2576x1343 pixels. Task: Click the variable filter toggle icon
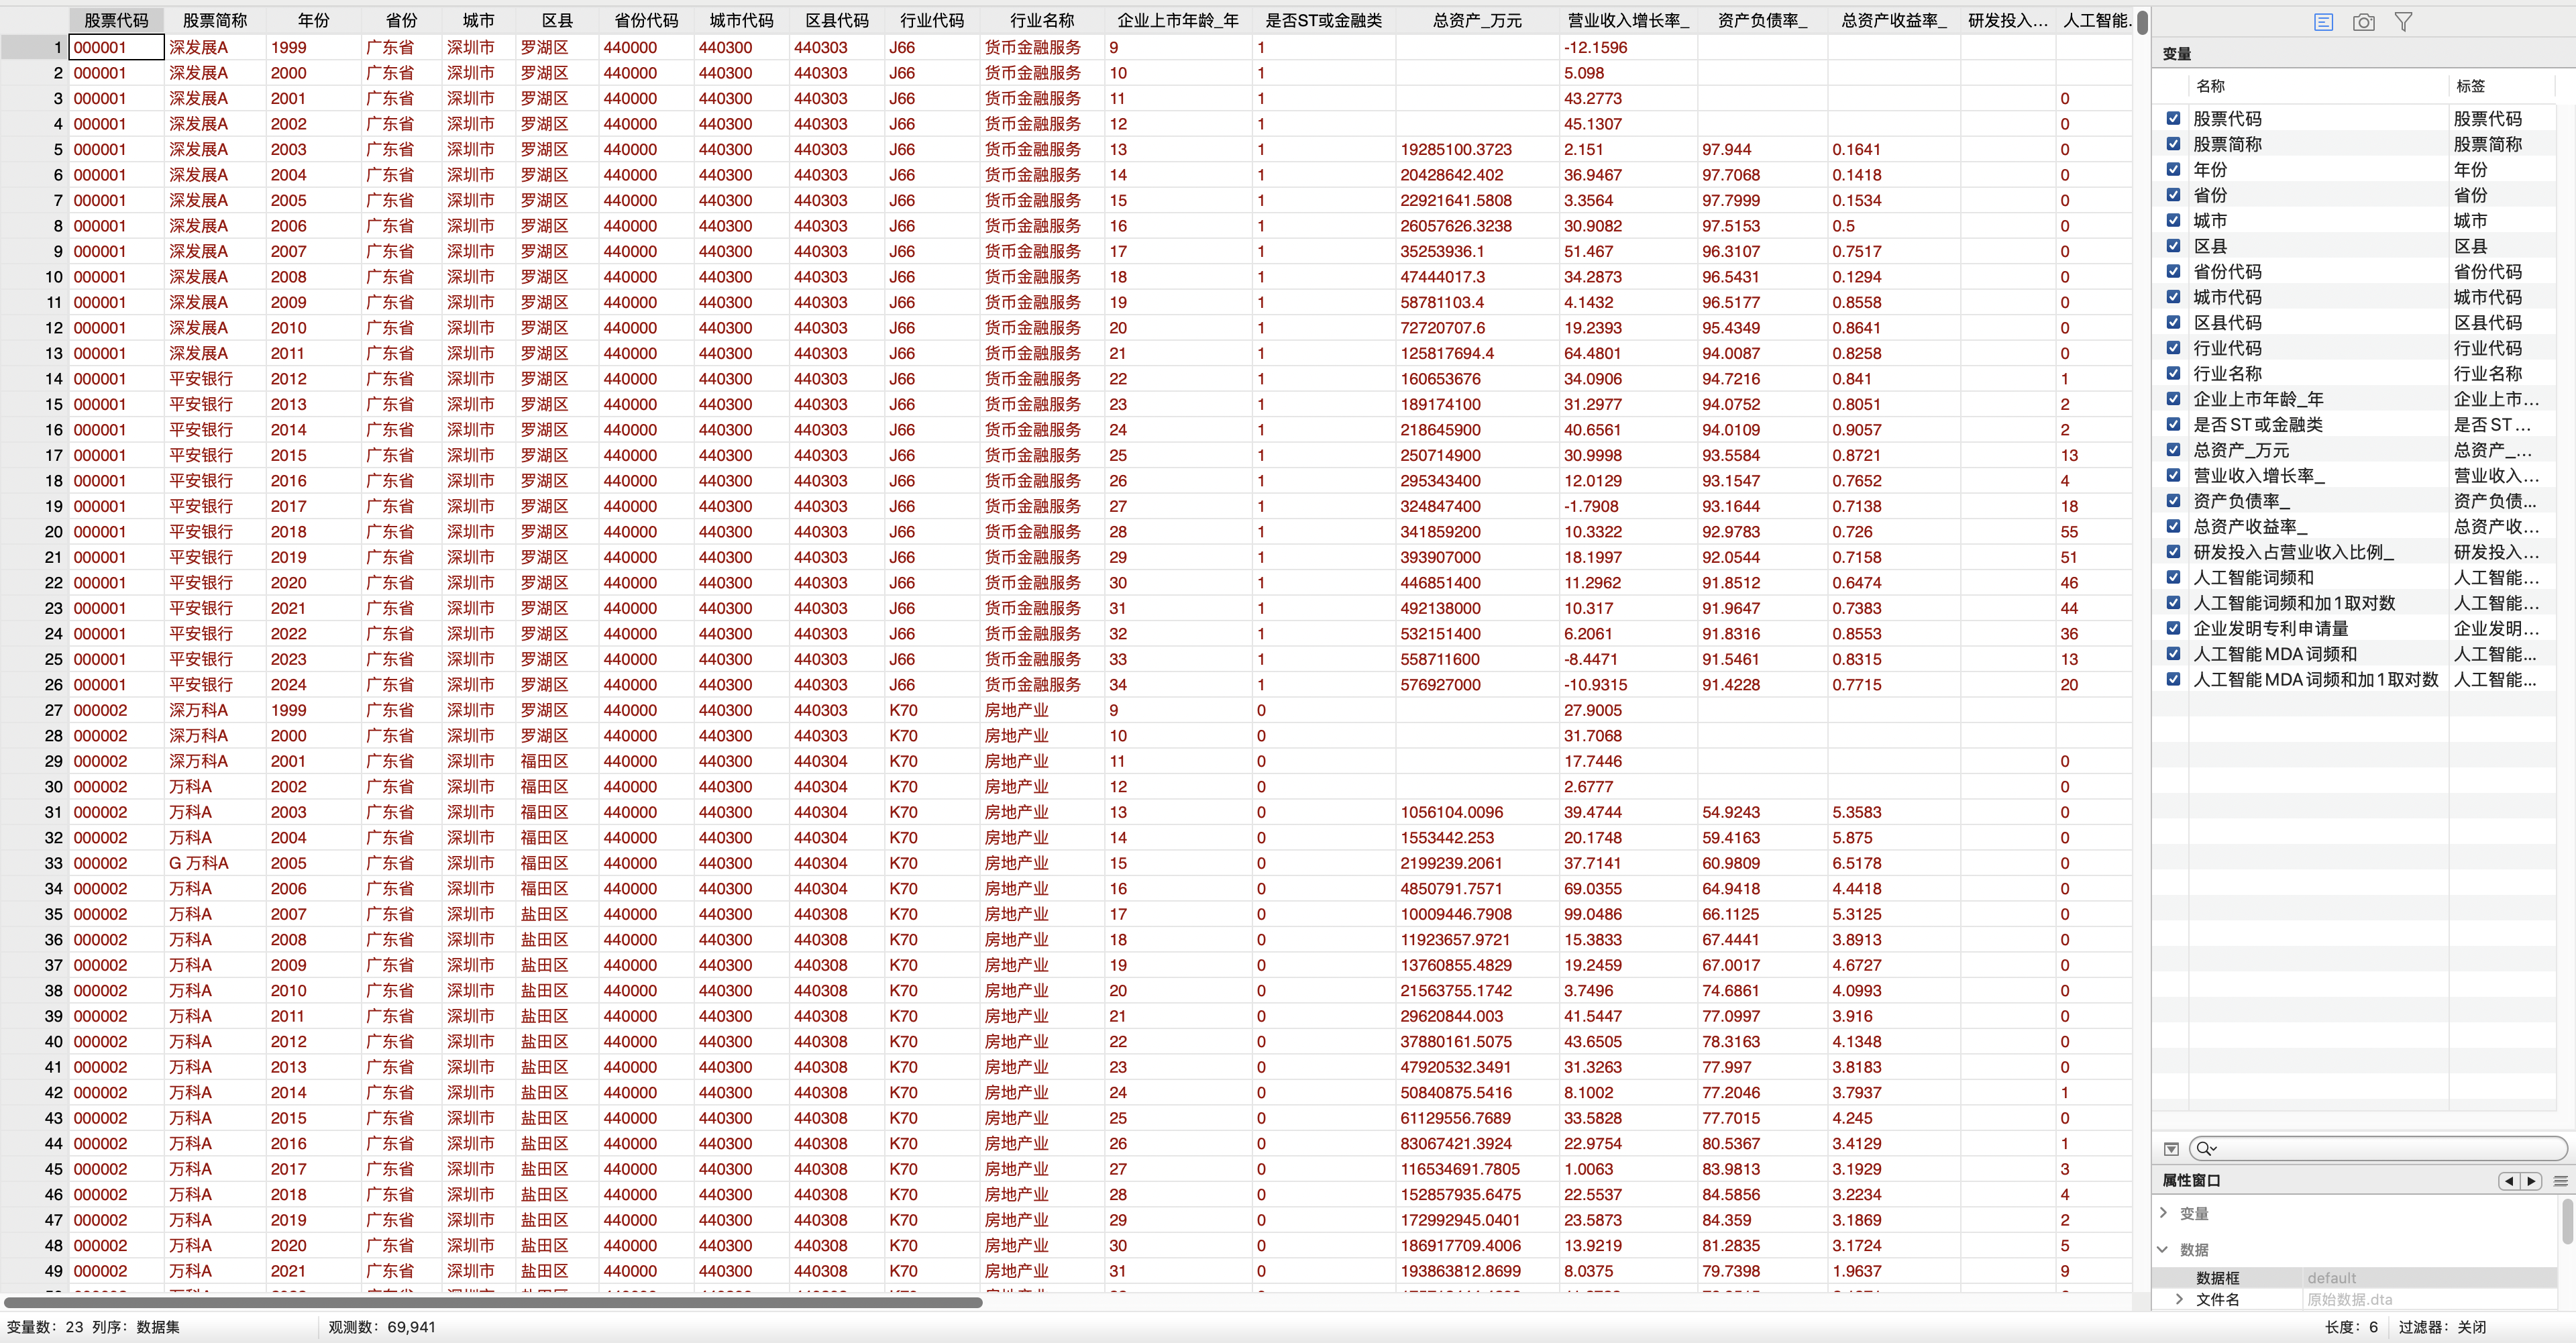pyautogui.click(x=2171, y=1149)
